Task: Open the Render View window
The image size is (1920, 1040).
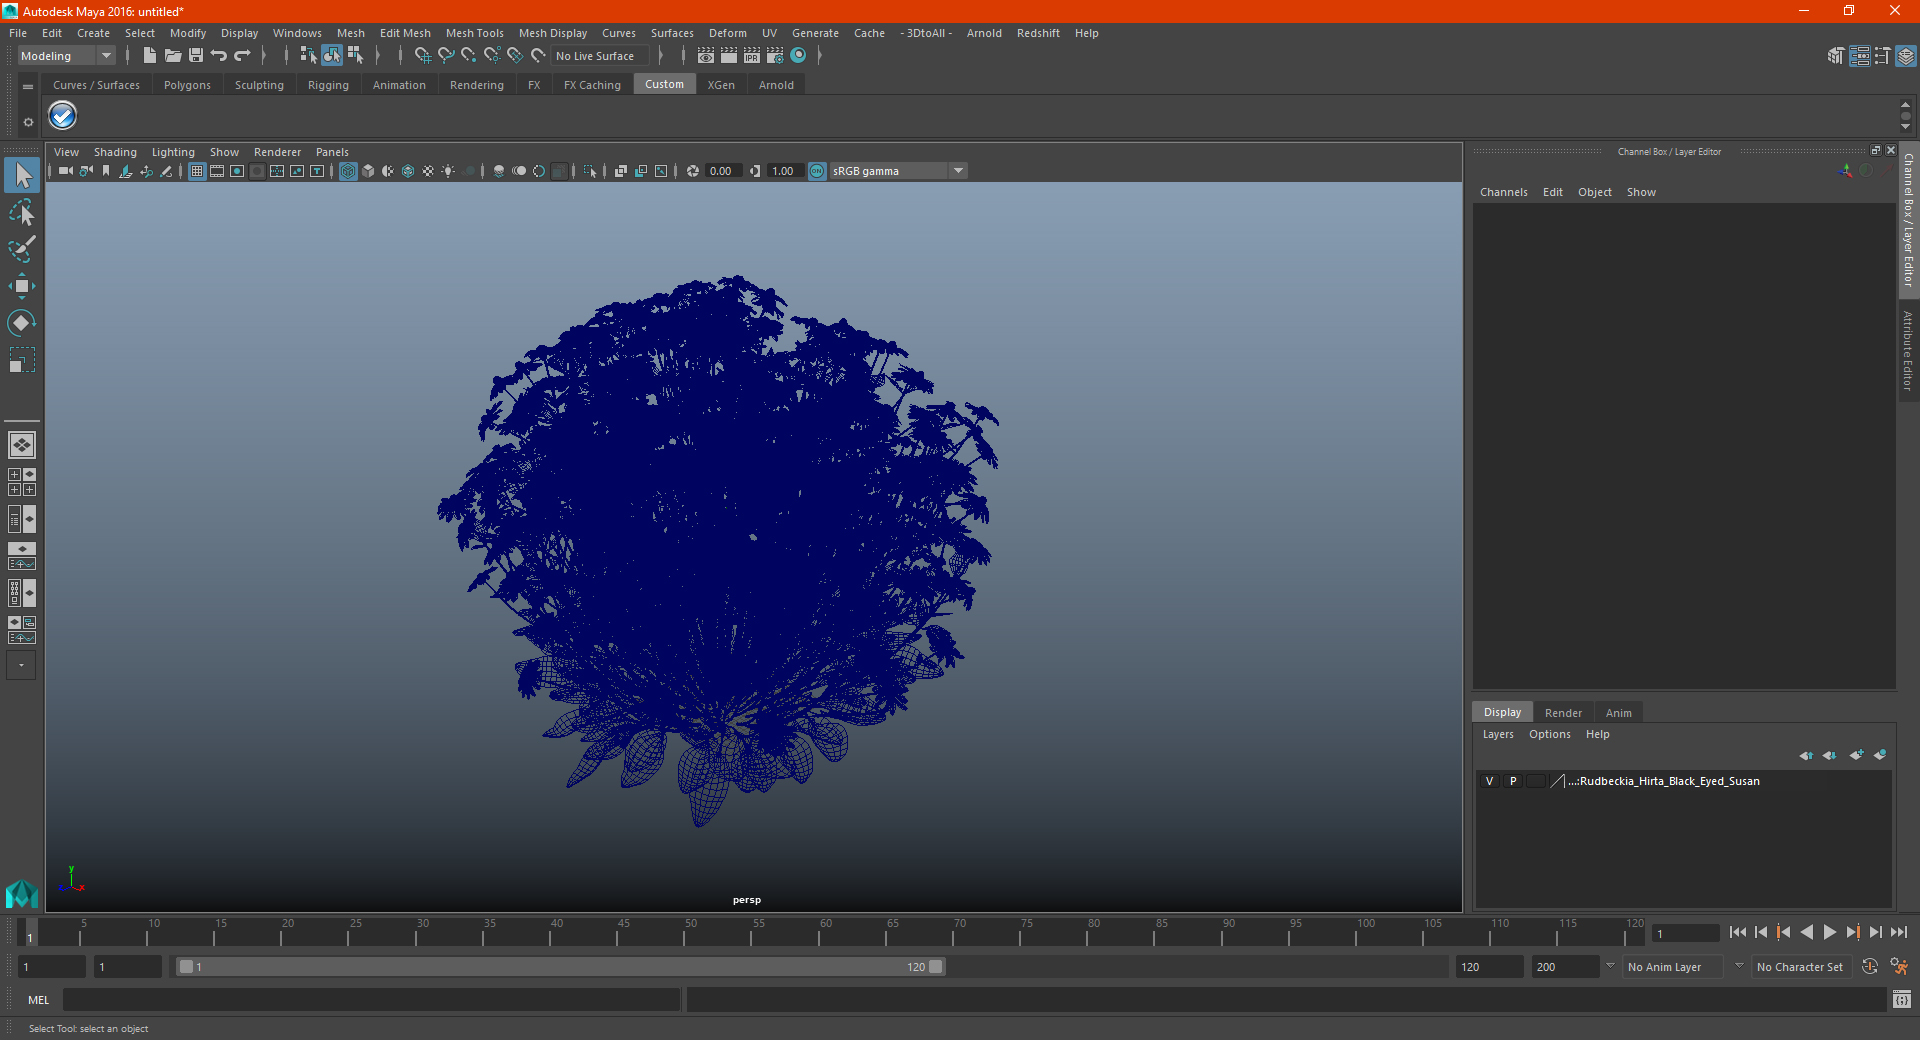Action: (706, 56)
